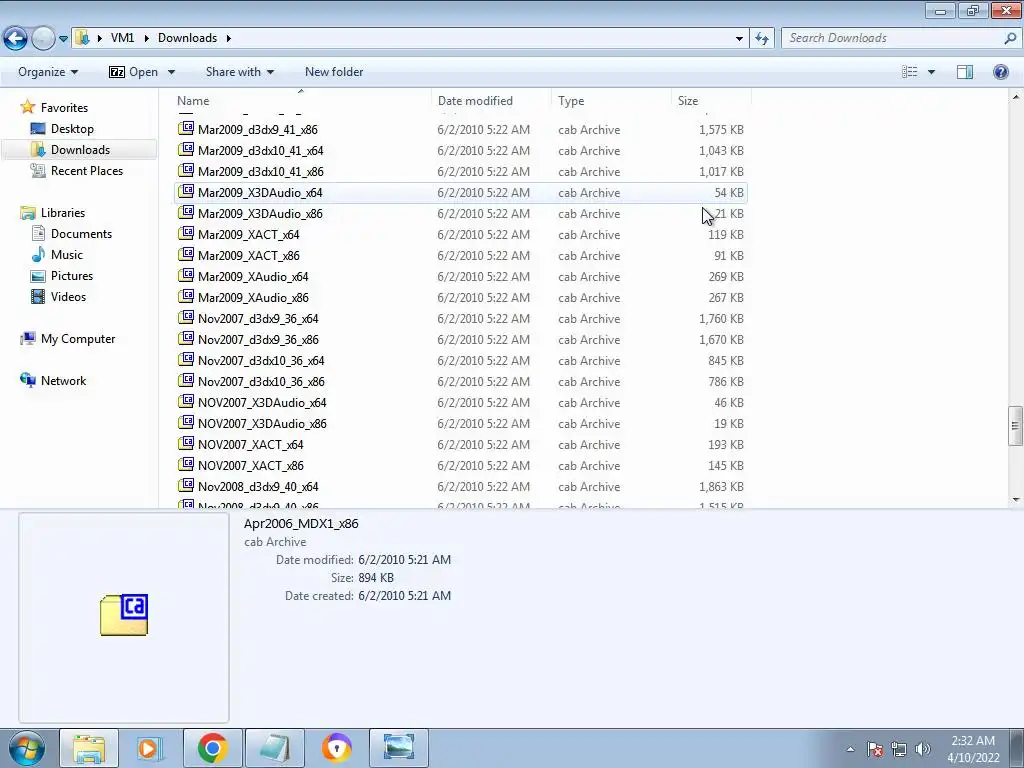Click the volume speaker tray icon
The height and width of the screenshot is (768, 1024).
(x=922, y=749)
